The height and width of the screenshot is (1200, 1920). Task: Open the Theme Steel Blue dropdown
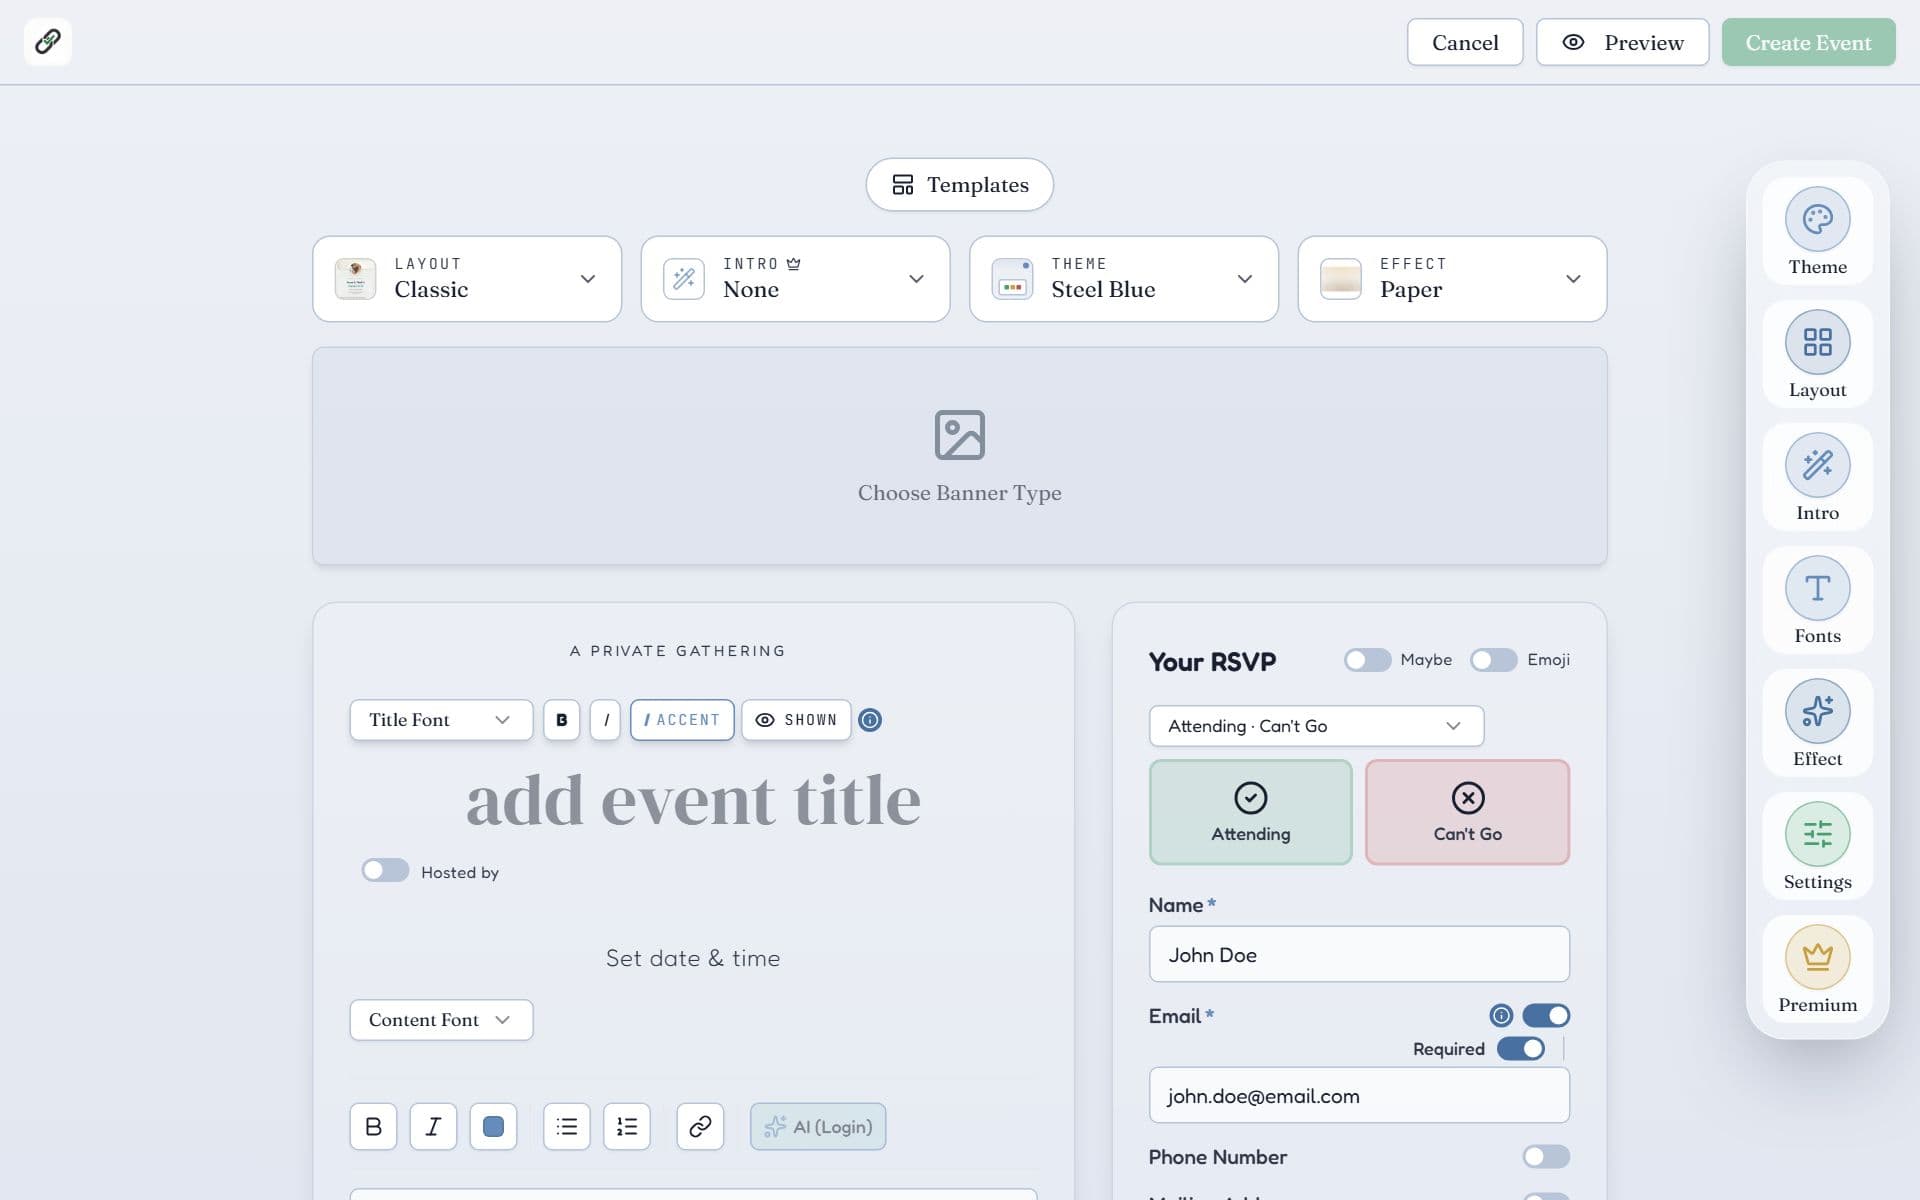tap(1124, 279)
